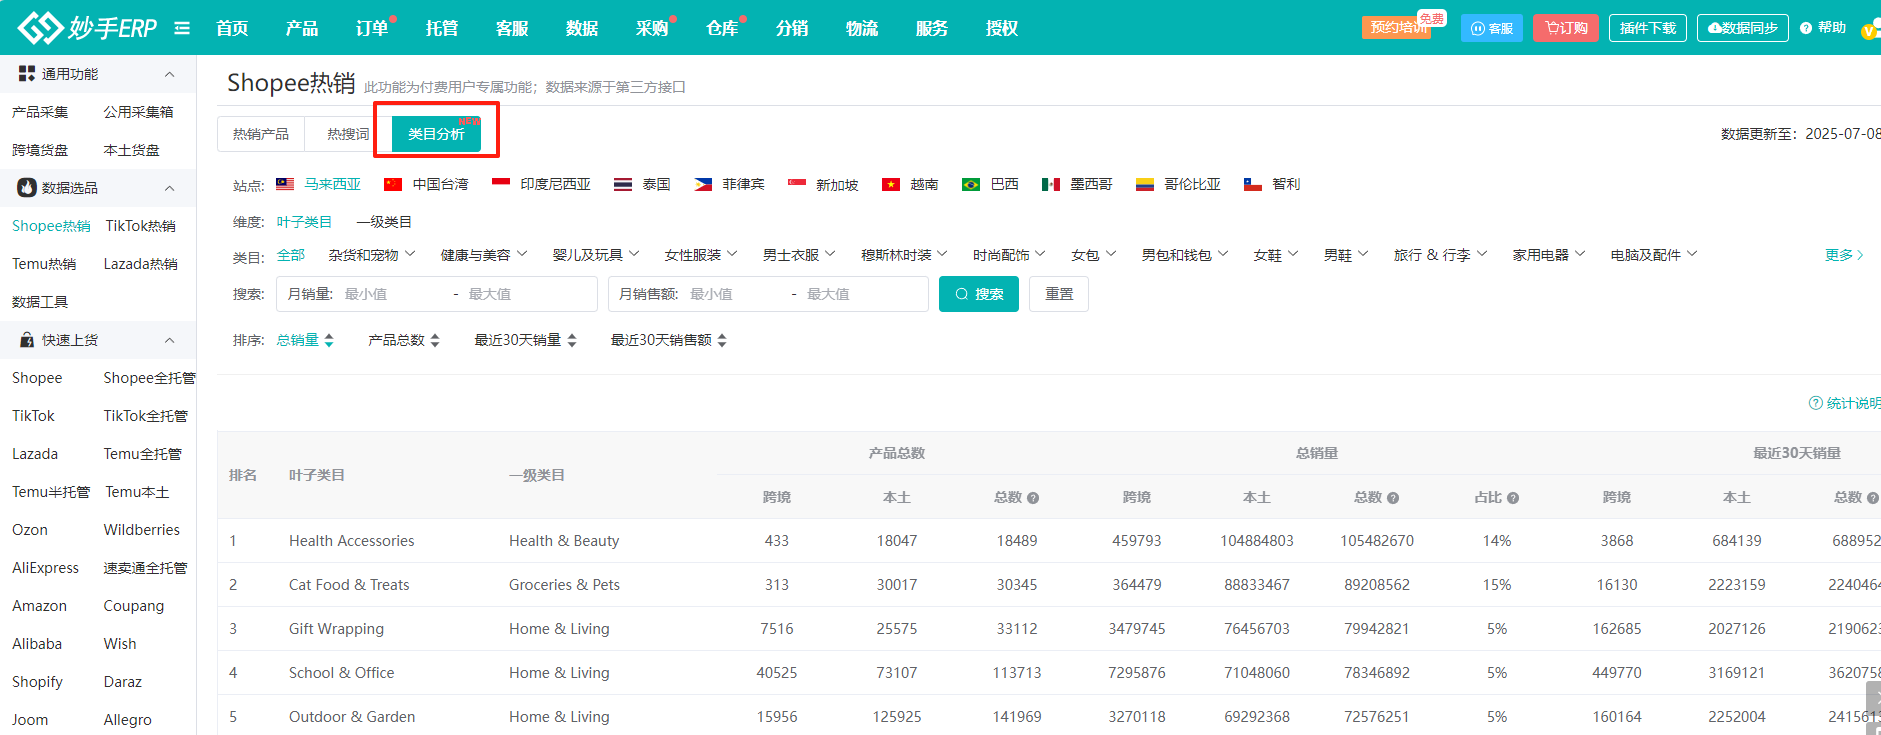Screen dimensions: 1881x735
Task: Collapse the 通用功能 sidebar section
Action: tap(170, 74)
